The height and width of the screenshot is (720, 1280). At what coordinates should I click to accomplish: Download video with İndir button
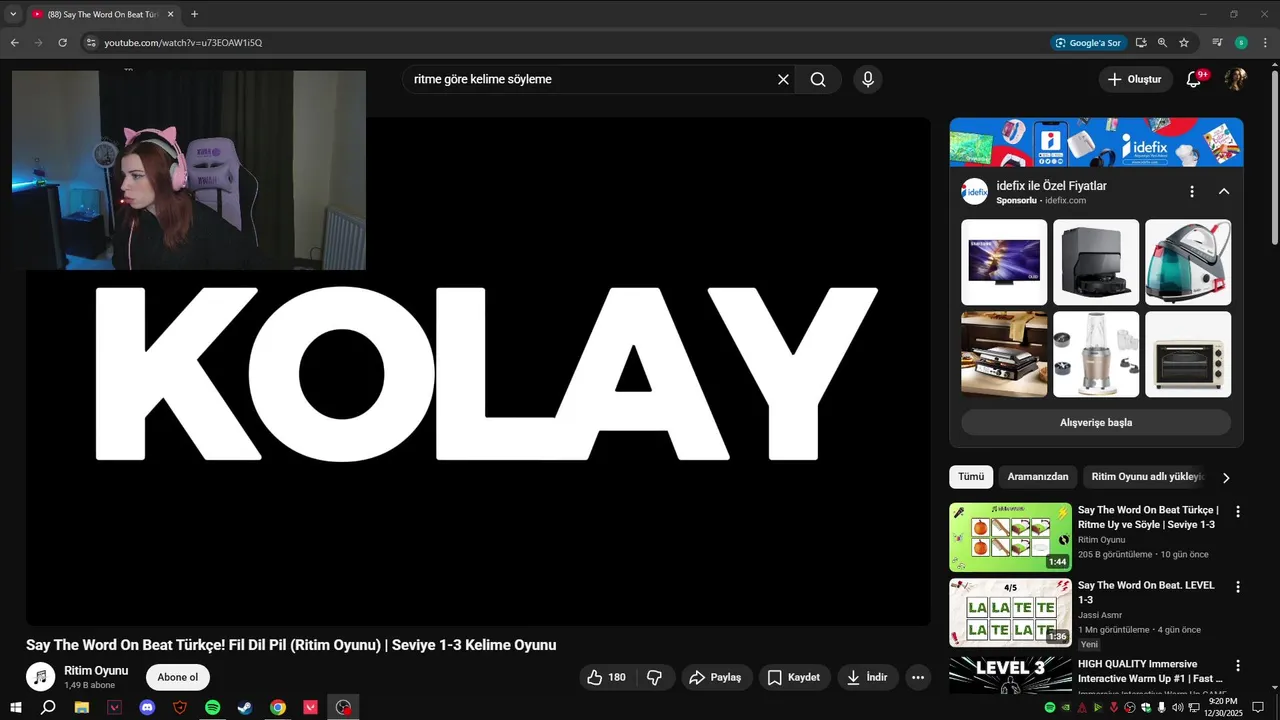(x=868, y=677)
